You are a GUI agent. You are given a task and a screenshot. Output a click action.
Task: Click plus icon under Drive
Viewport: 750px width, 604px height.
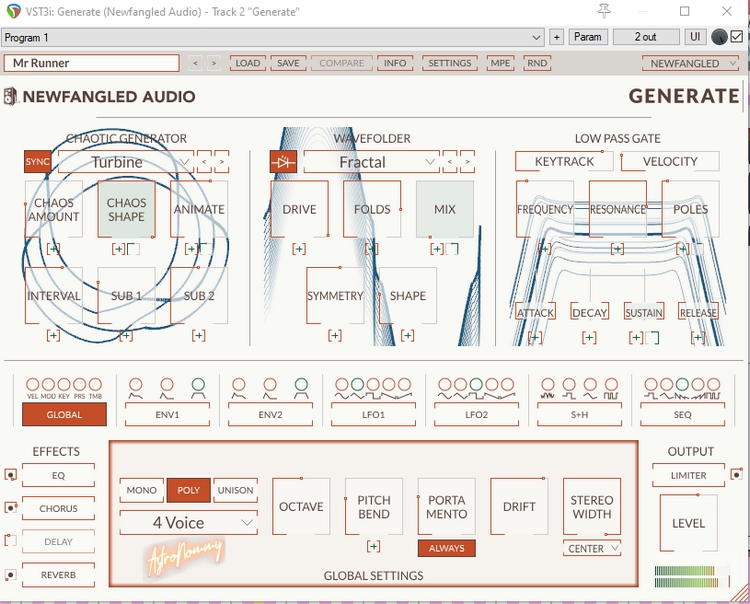click(x=299, y=249)
